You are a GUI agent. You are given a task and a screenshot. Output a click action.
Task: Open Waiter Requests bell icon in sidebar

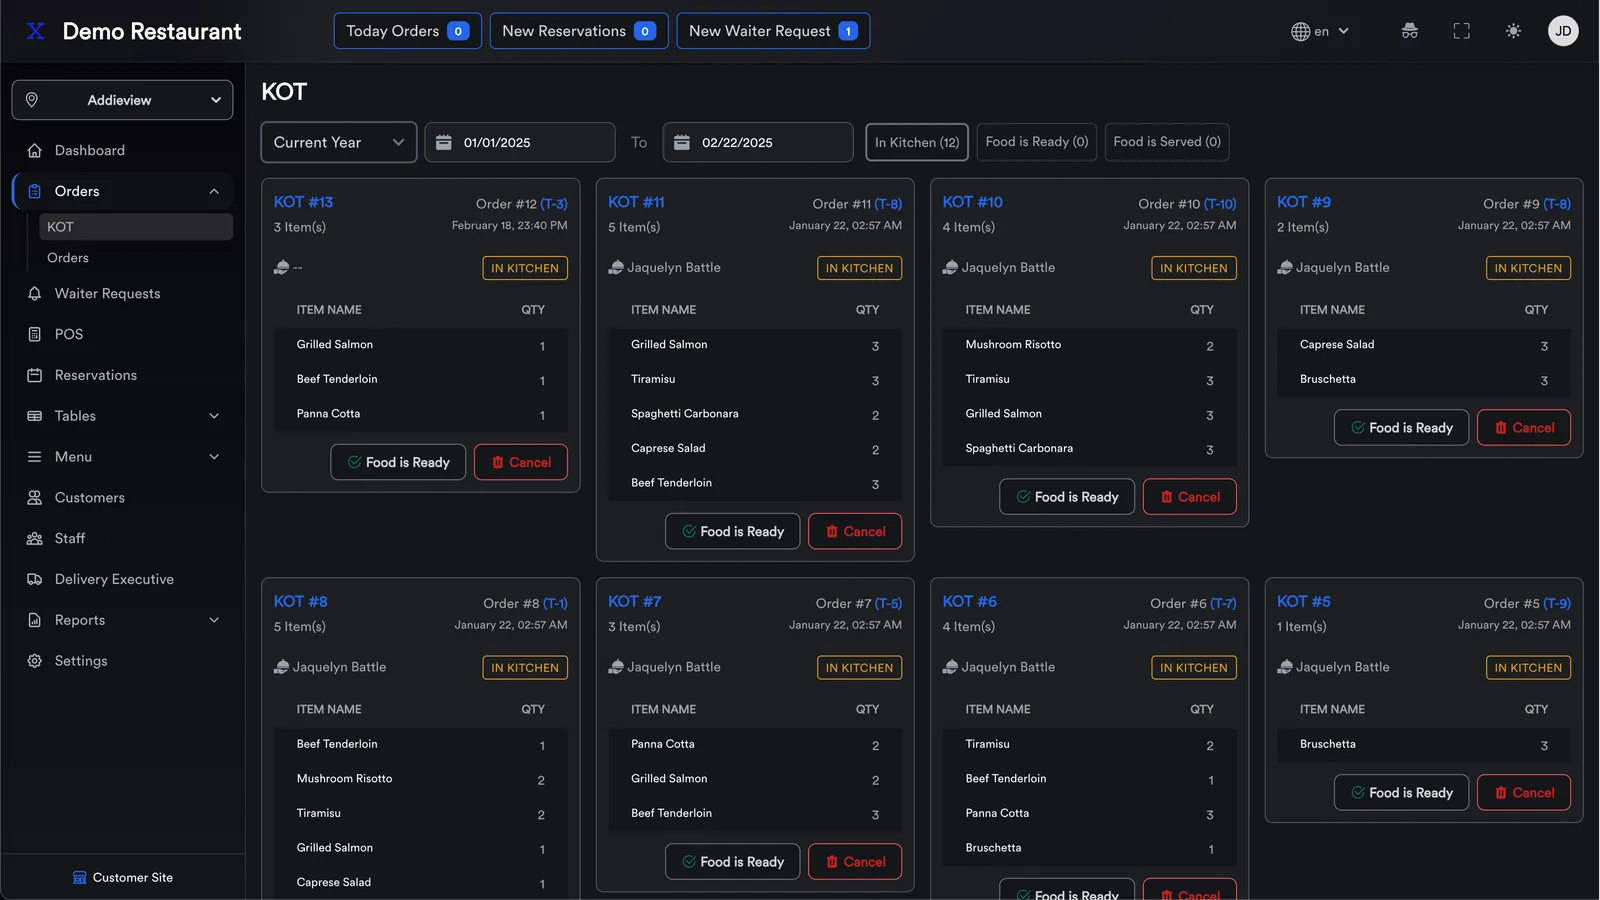click(35, 294)
